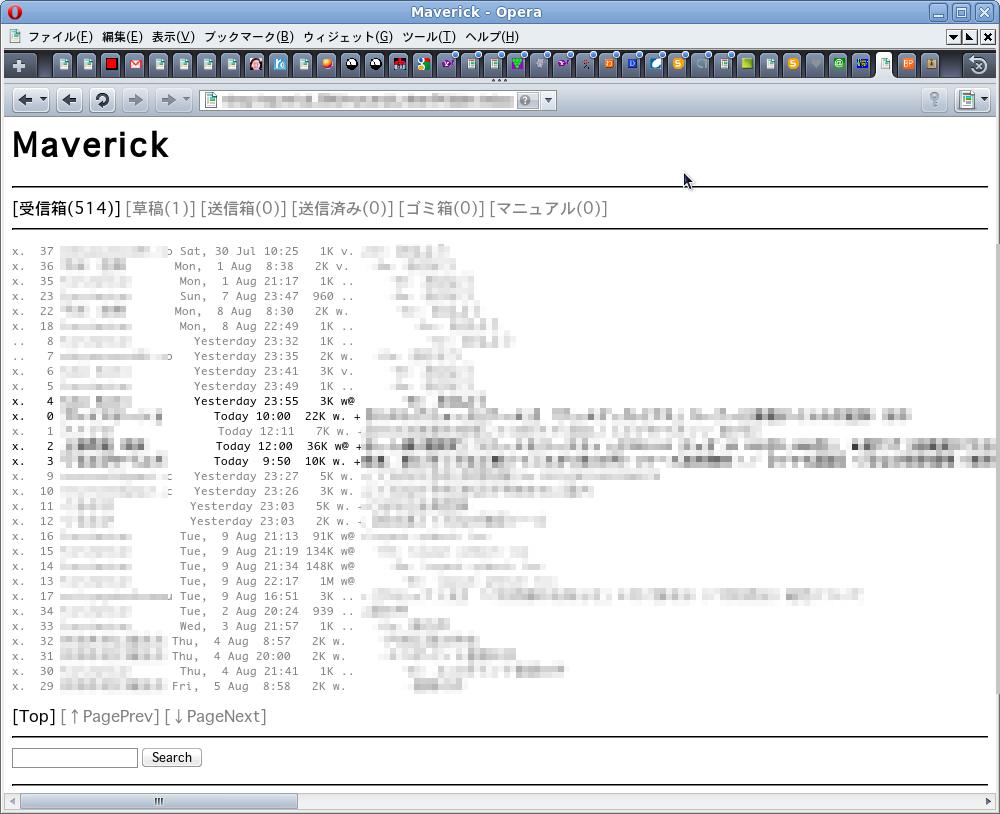Click the Search button
This screenshot has width=1000, height=814.
tap(172, 758)
